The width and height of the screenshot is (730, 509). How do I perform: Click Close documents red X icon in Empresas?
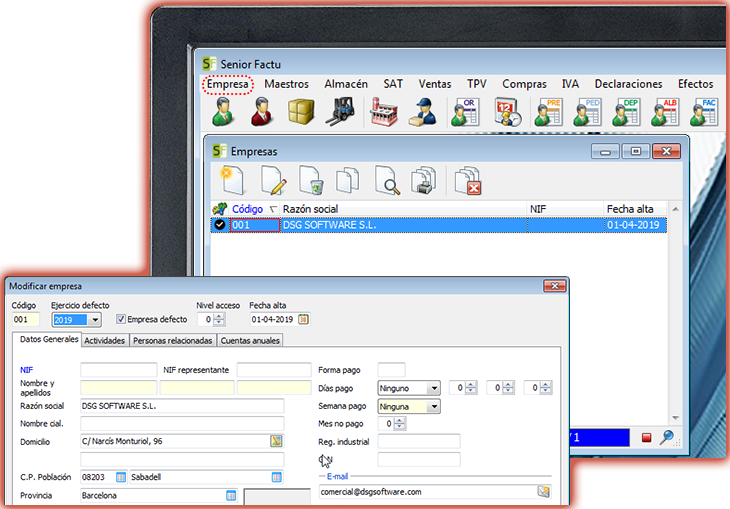(x=468, y=181)
